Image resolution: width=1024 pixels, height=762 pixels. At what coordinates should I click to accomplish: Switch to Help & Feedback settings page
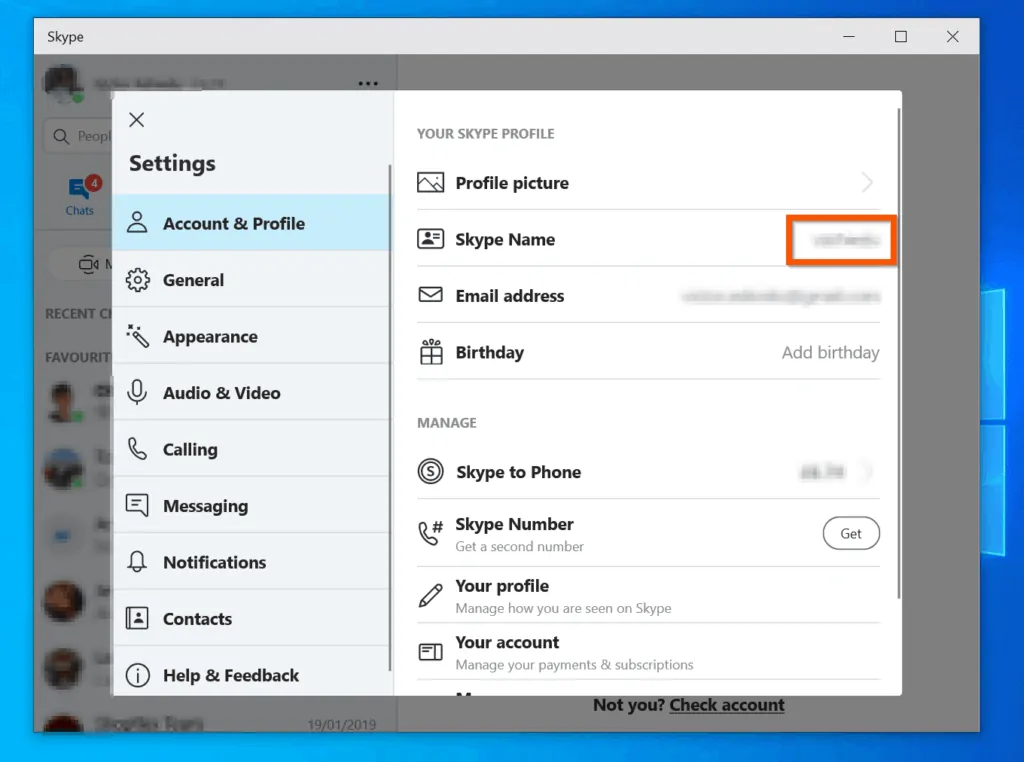(x=231, y=675)
